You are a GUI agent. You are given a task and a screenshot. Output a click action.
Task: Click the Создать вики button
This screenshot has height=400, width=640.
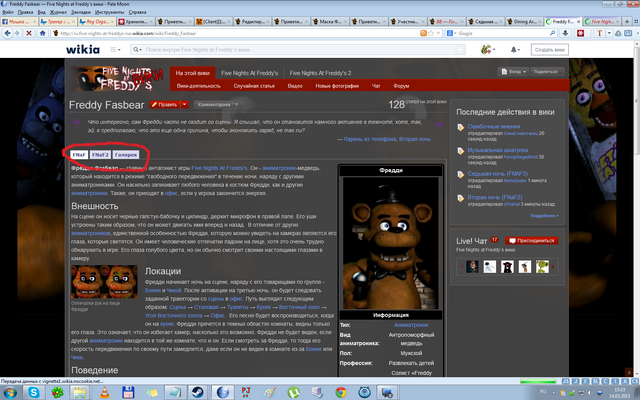tap(549, 49)
